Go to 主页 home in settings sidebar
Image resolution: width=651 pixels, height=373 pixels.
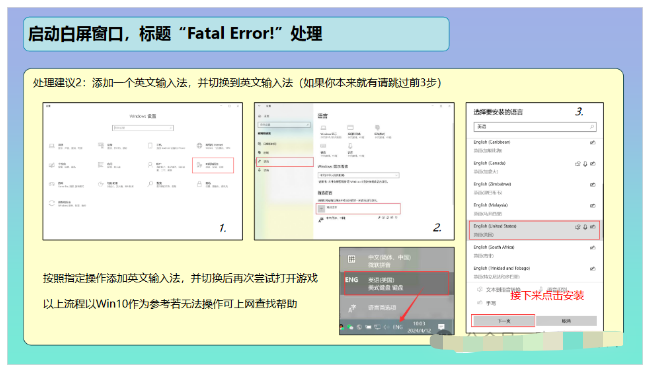tap(264, 116)
